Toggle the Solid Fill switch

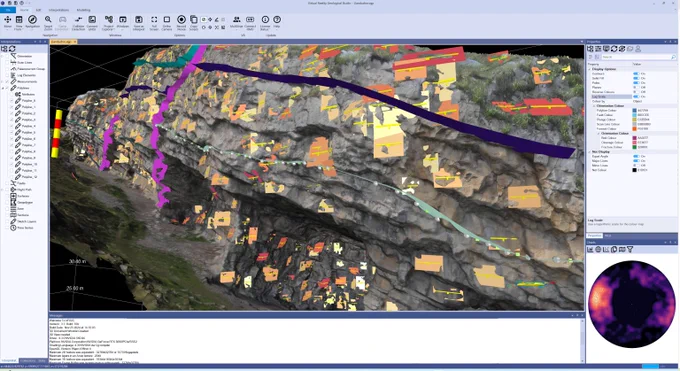(636, 78)
